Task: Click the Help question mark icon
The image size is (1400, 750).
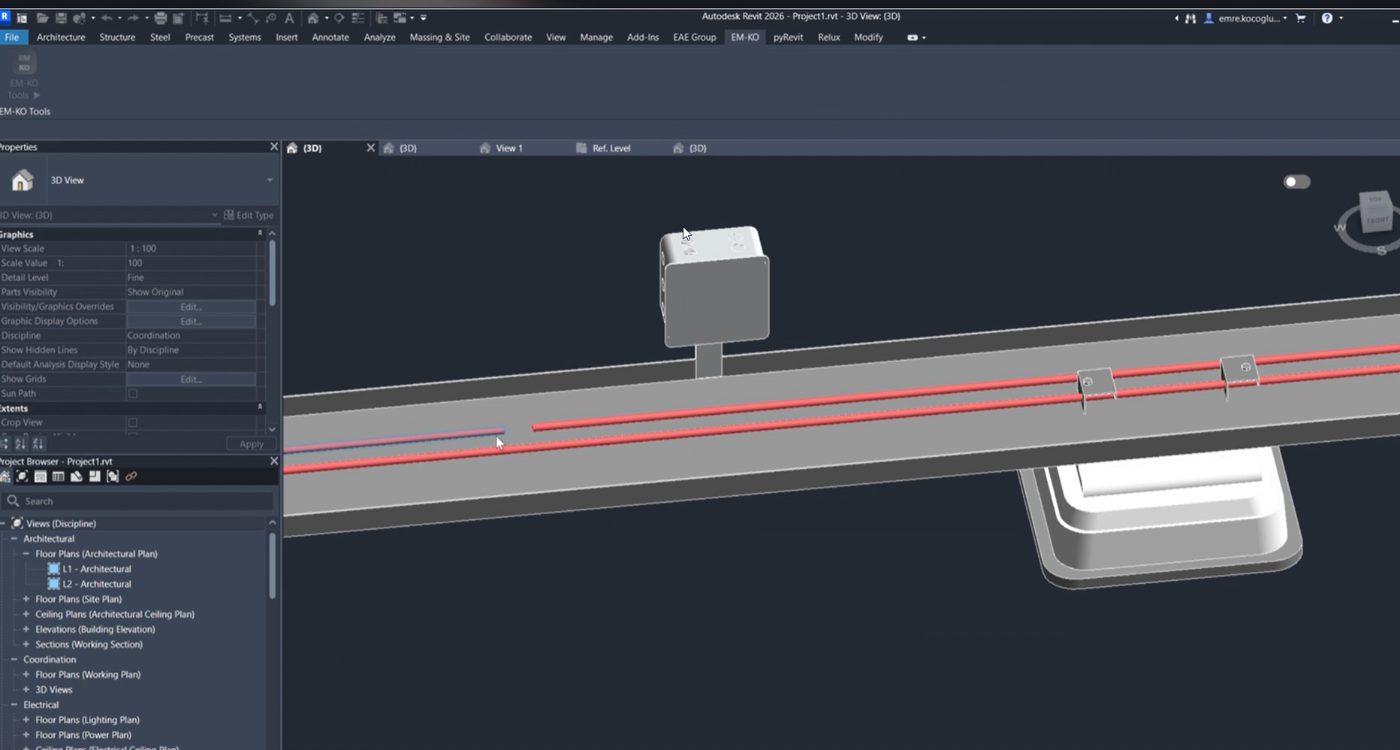Action: [1327, 18]
